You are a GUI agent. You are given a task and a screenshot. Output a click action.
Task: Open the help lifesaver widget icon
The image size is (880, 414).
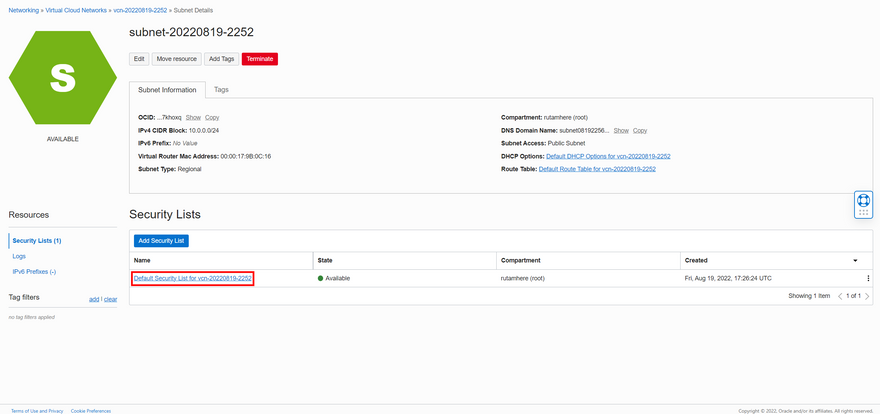point(864,204)
